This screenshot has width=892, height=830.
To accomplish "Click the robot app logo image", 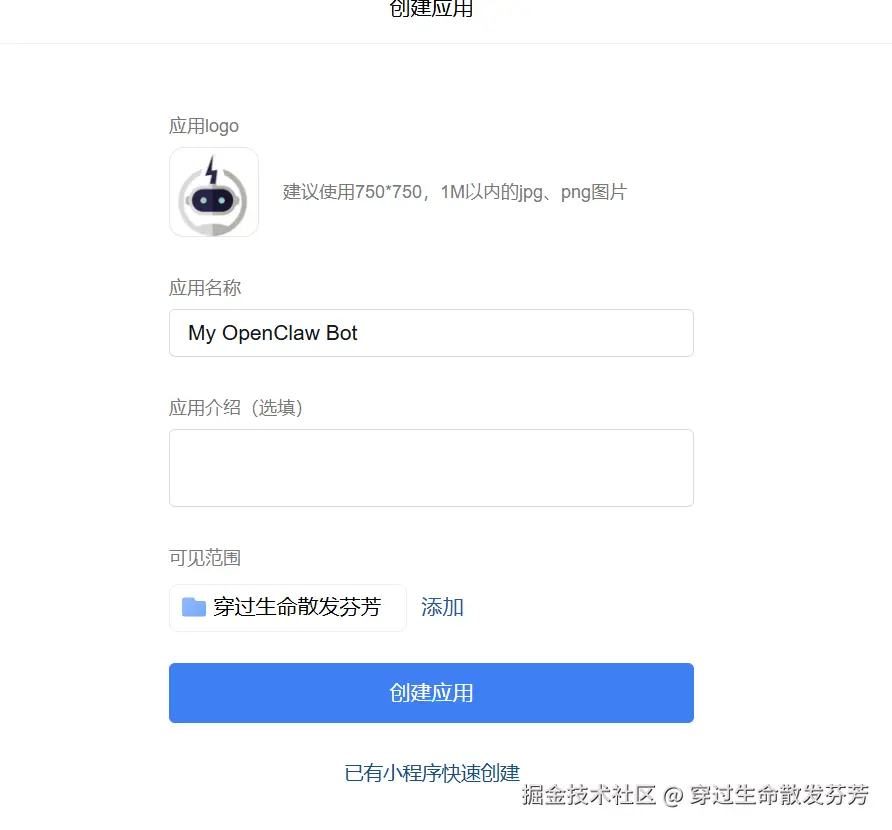I will coord(214,192).
